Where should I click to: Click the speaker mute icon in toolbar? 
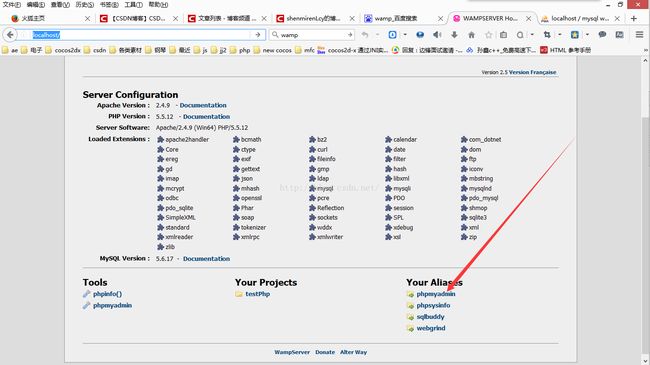pyautogui.click(x=437, y=35)
